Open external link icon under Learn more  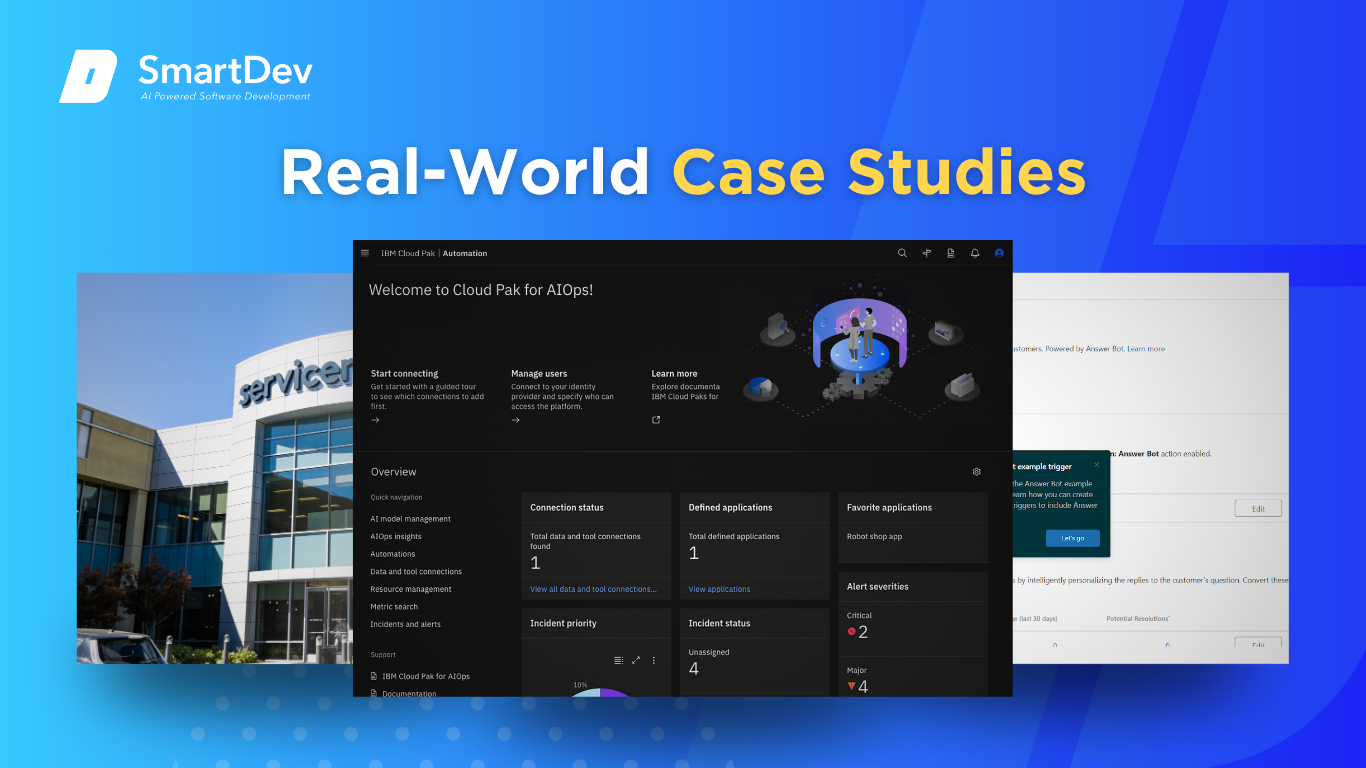pos(656,420)
